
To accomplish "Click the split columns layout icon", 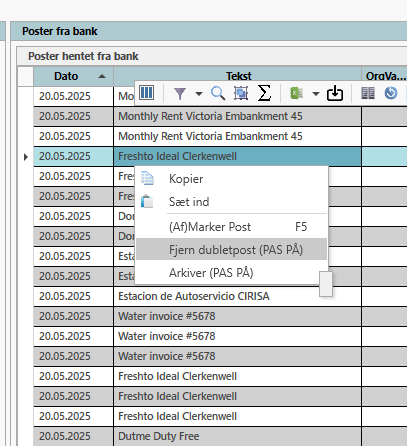I will (368, 93).
